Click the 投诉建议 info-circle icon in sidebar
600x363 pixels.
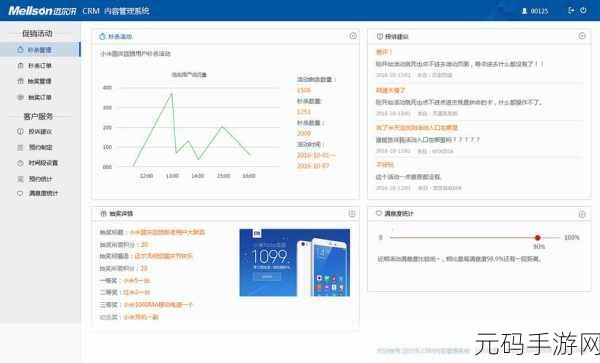pyautogui.click(x=20, y=132)
